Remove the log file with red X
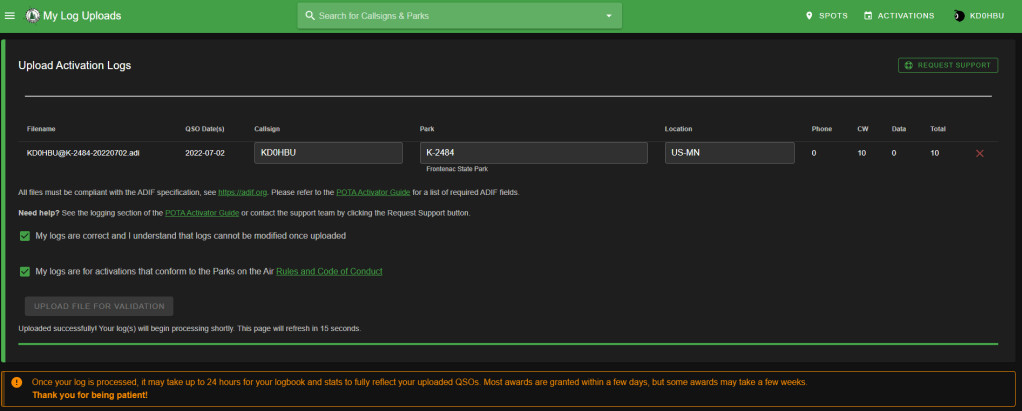Viewport: 1022px width, 411px height. click(979, 153)
